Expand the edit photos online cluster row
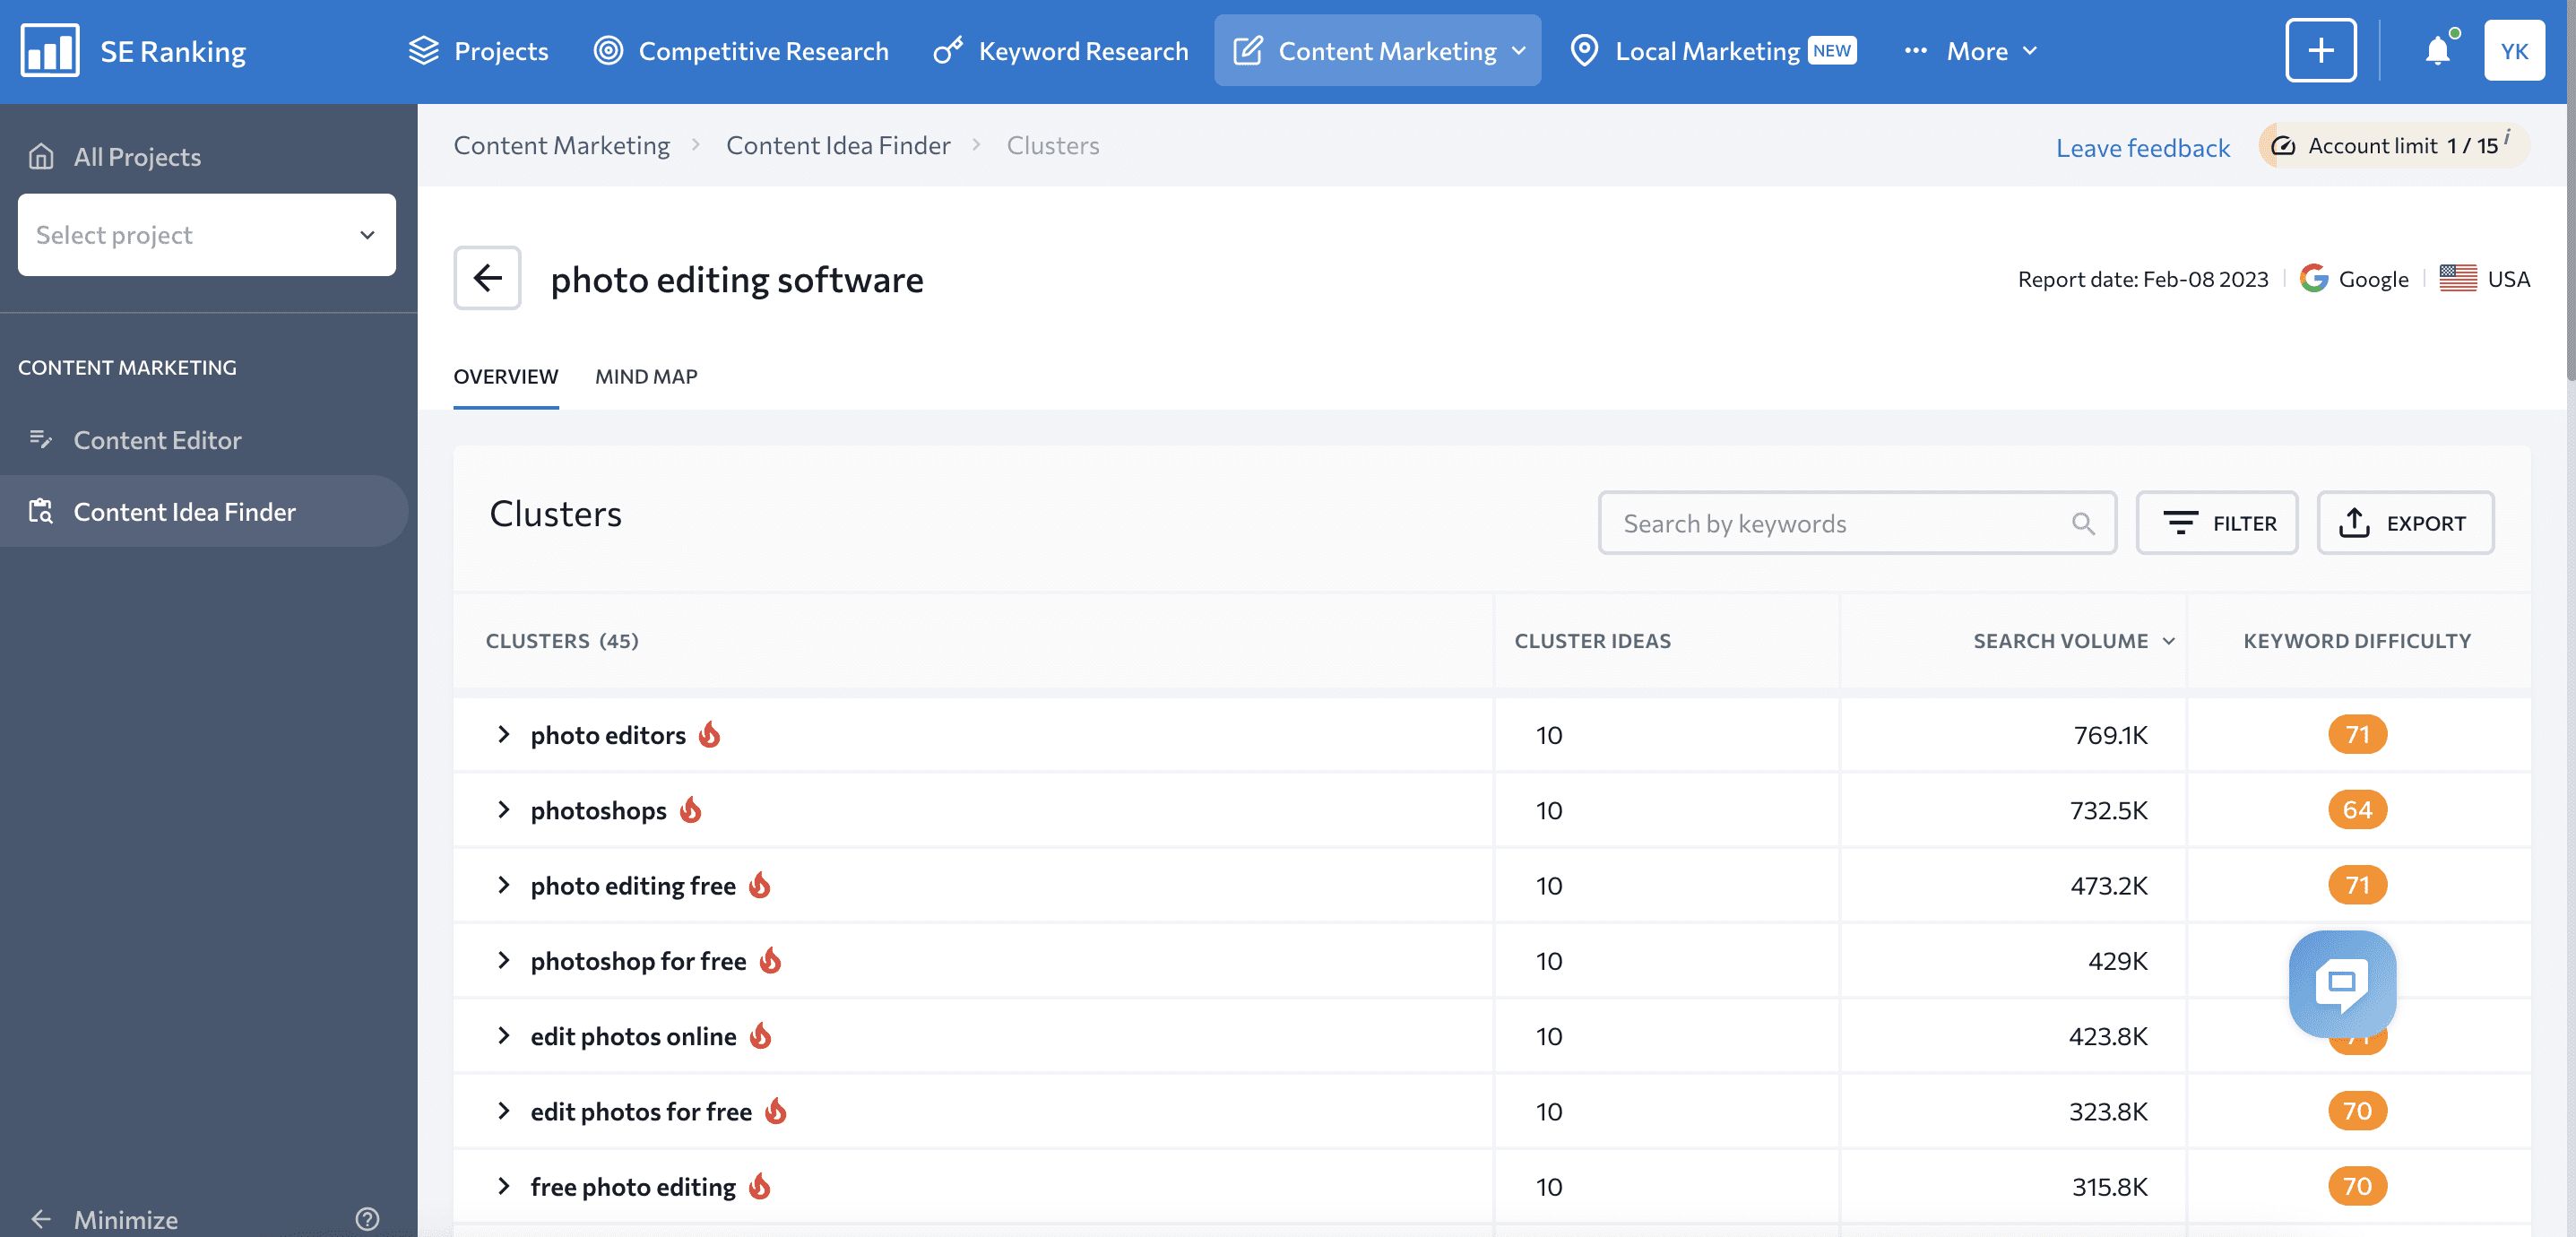The width and height of the screenshot is (2576, 1237). 505,1036
